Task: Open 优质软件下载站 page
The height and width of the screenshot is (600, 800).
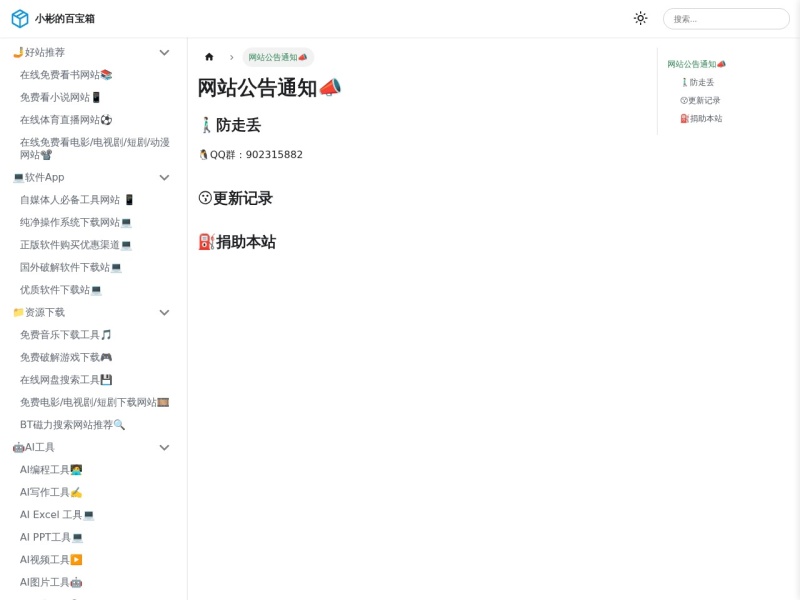Action: tap(60, 290)
